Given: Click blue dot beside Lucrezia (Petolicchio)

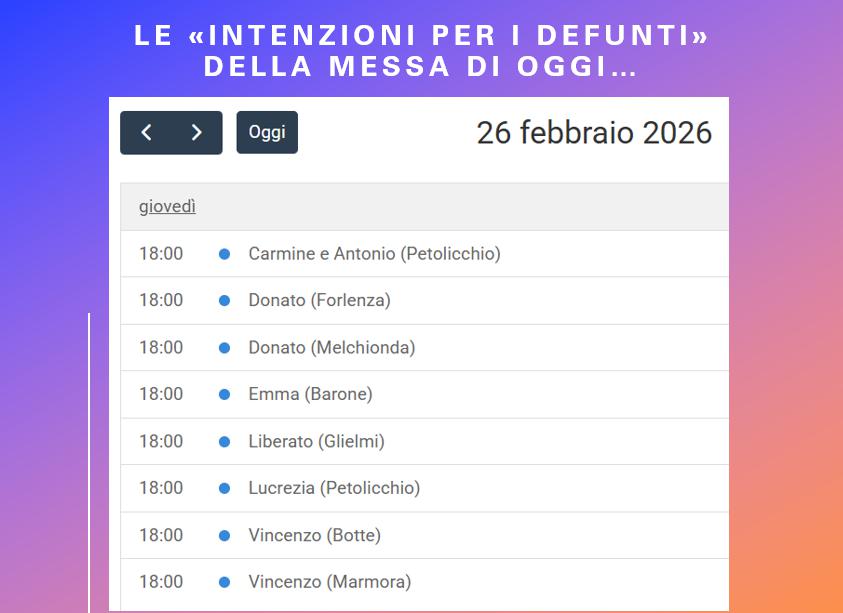Looking at the screenshot, I should 224,488.
